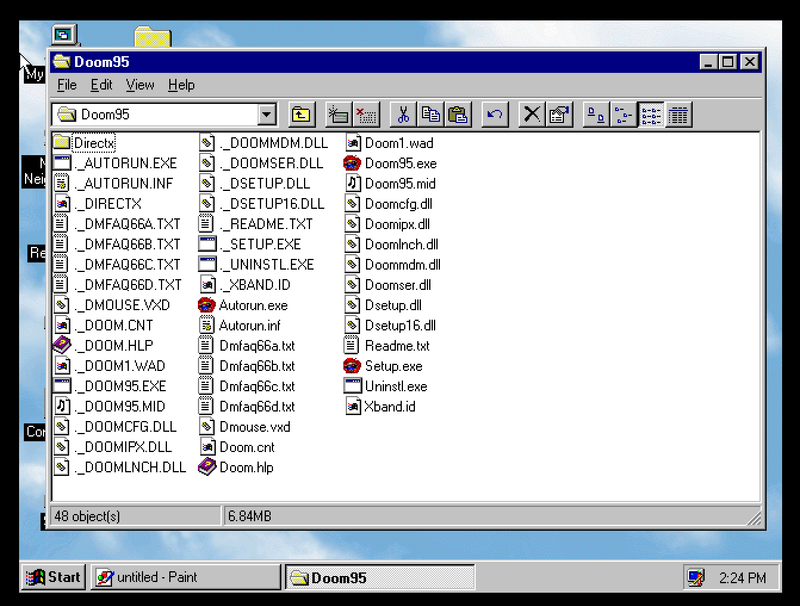Select the Cut icon on the toolbar
The width and height of the screenshot is (800, 606).
404,115
